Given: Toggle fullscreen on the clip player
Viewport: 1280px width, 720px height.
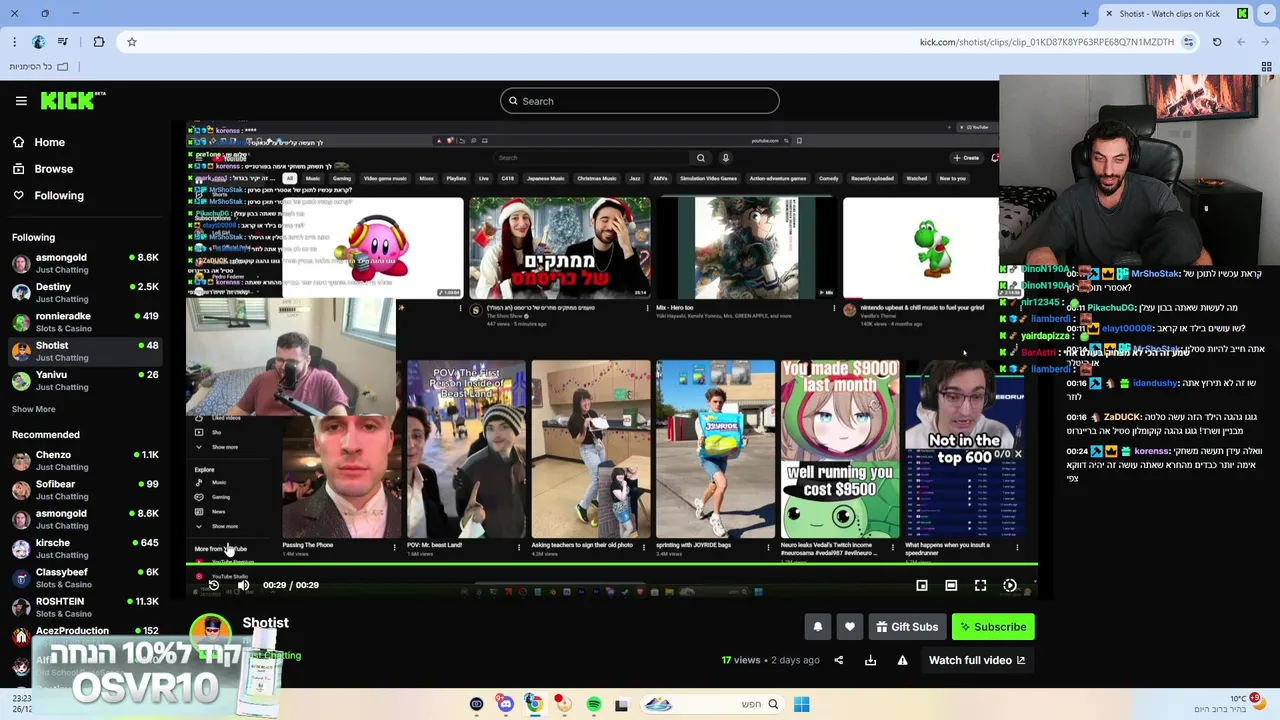Looking at the screenshot, I should (x=980, y=585).
